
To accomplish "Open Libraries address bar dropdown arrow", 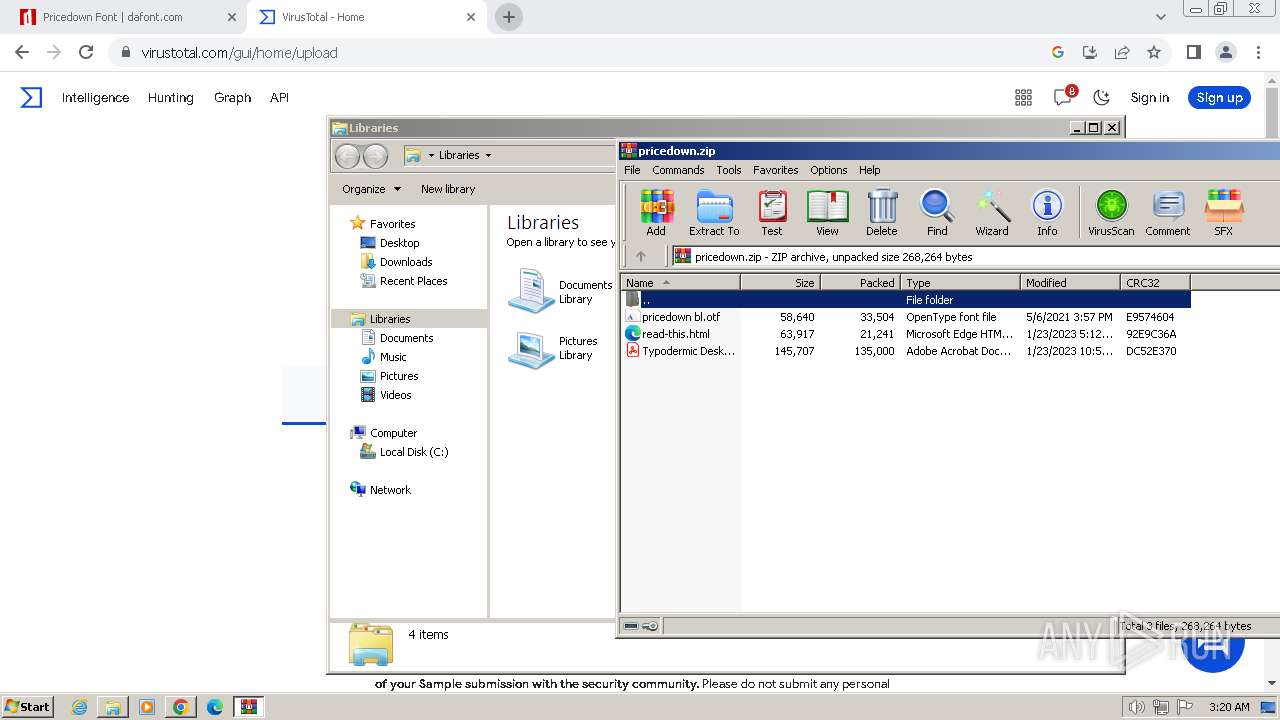I will [x=488, y=155].
